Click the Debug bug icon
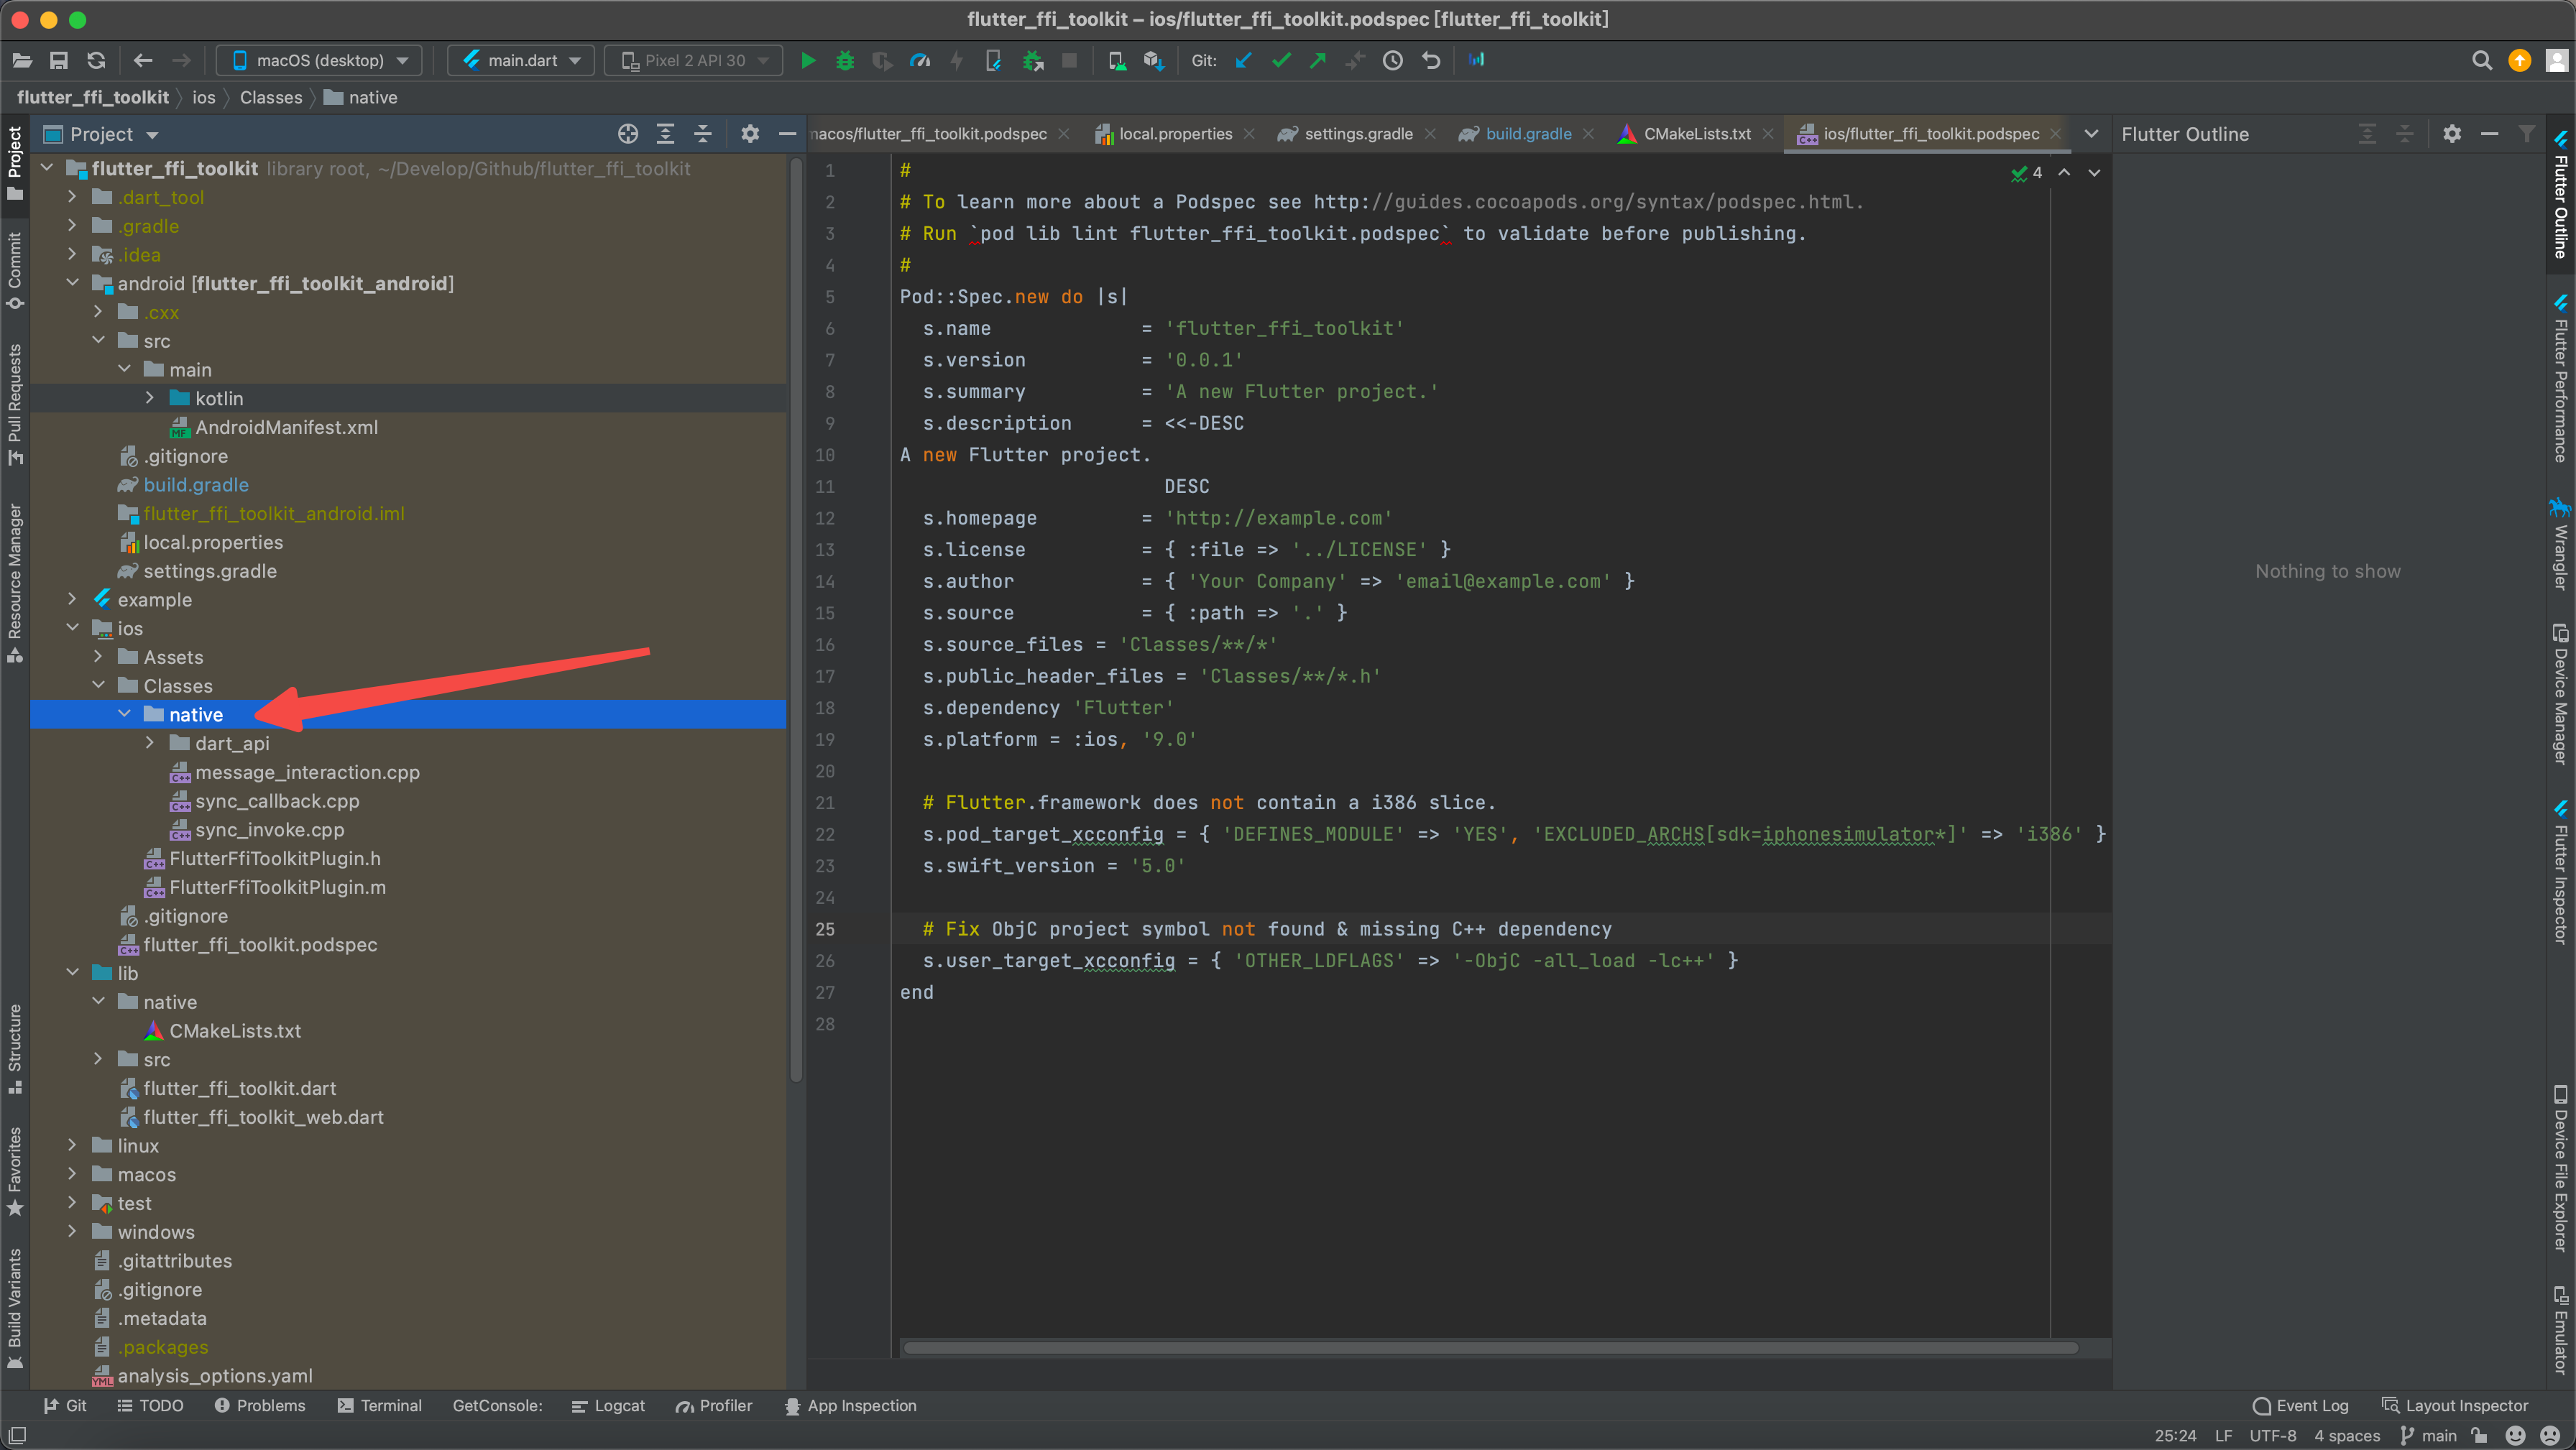2576x1450 pixels. (x=845, y=61)
